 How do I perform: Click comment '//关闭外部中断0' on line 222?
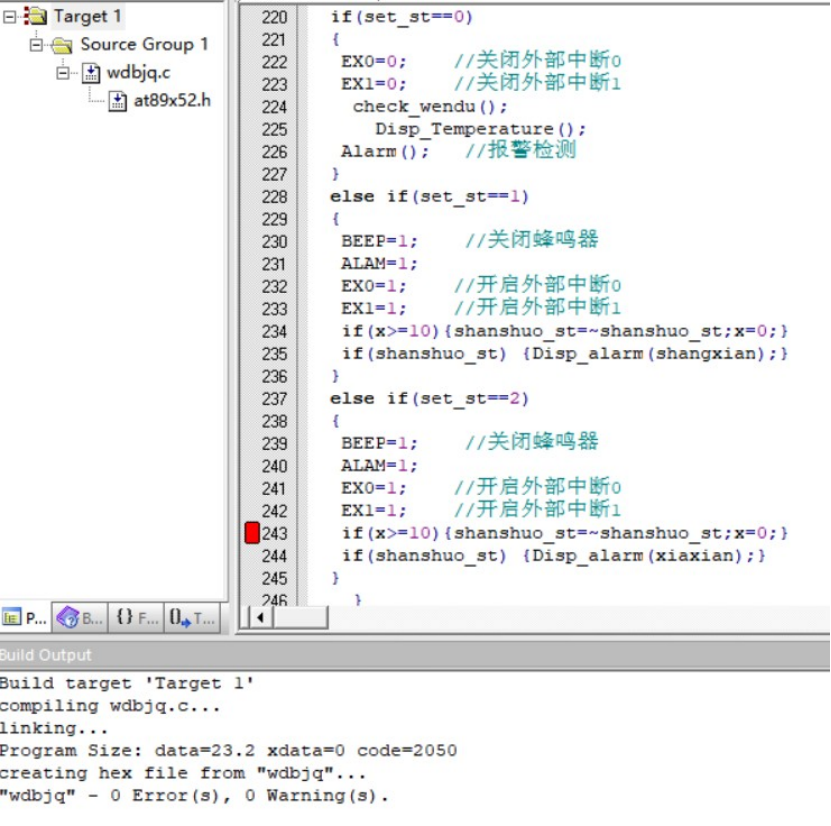(537, 60)
